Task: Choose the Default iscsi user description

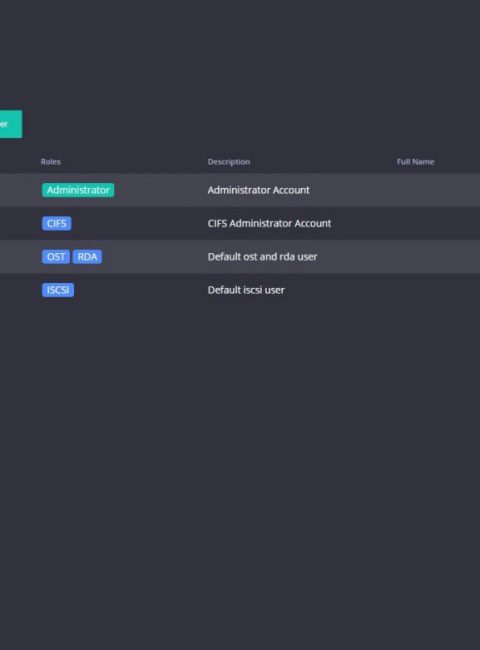Action: (246, 290)
